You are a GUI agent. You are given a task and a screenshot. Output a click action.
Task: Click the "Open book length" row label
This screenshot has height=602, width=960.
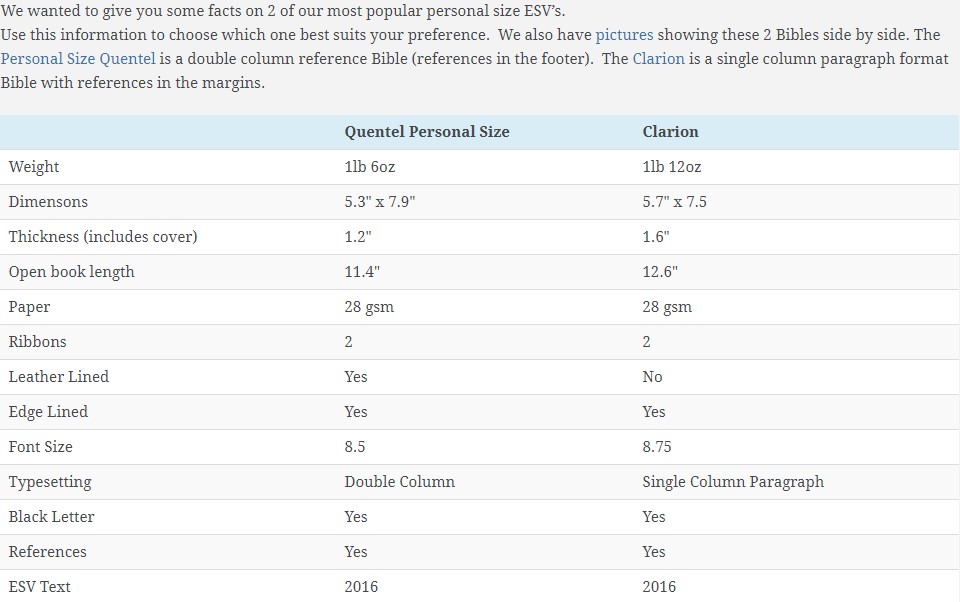pyautogui.click(x=71, y=272)
